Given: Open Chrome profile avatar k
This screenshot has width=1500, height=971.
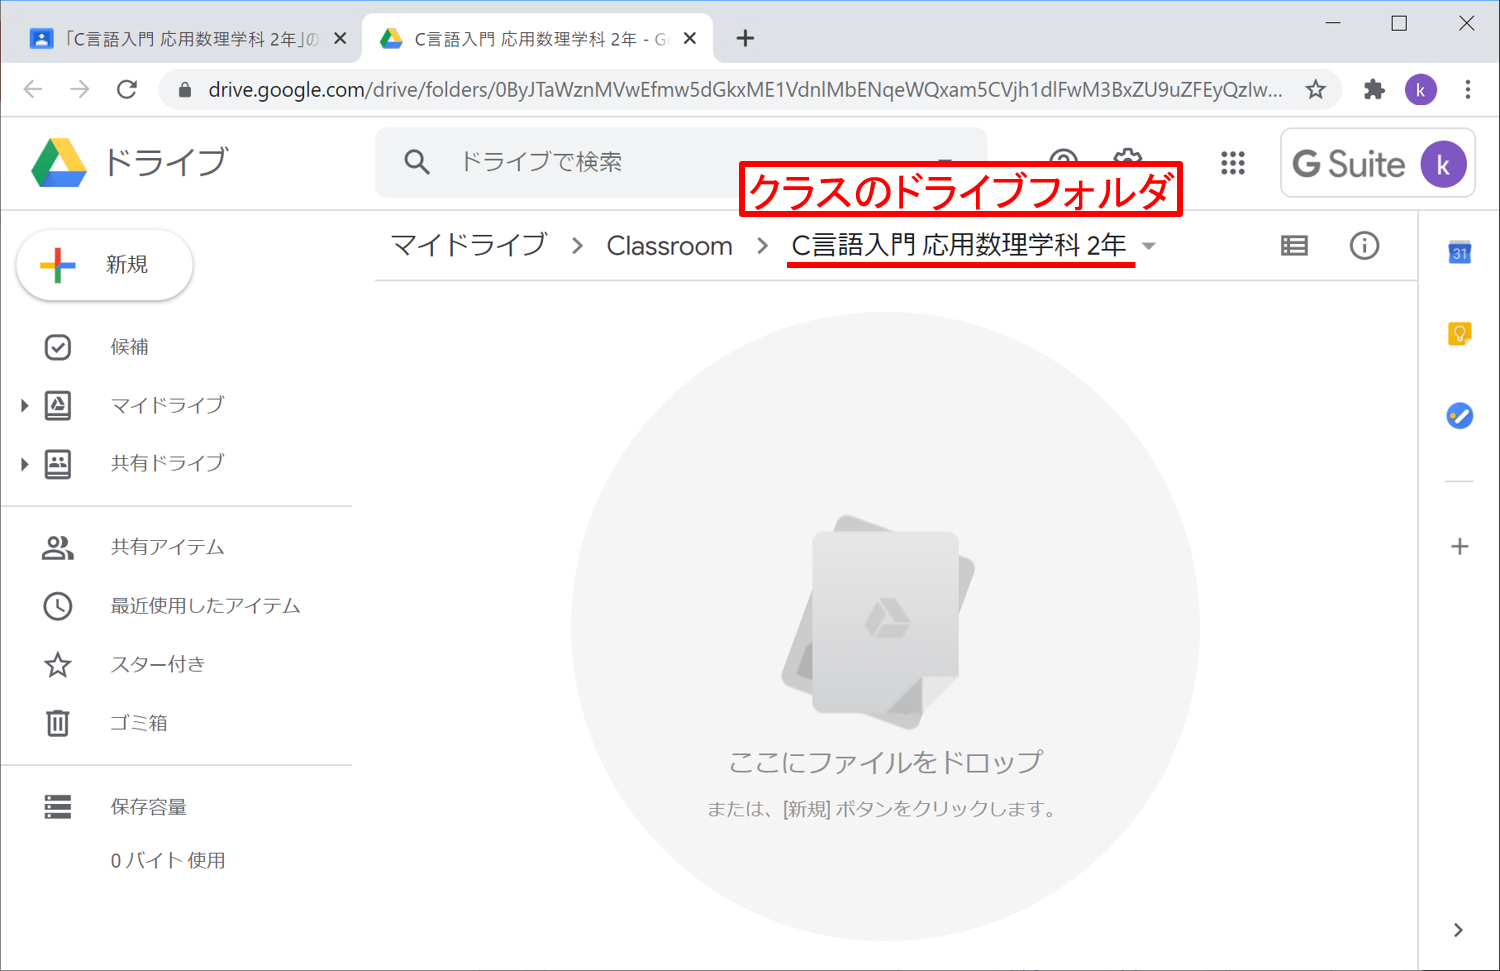Looking at the screenshot, I should pos(1421,90).
